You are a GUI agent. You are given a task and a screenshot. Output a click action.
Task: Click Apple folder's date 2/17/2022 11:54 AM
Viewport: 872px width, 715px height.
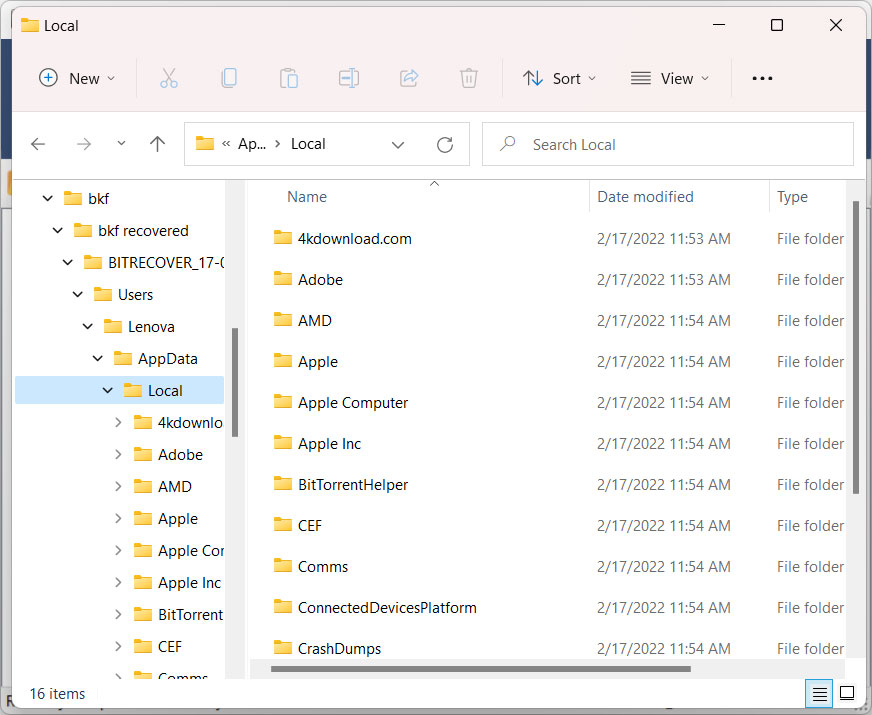tap(663, 361)
